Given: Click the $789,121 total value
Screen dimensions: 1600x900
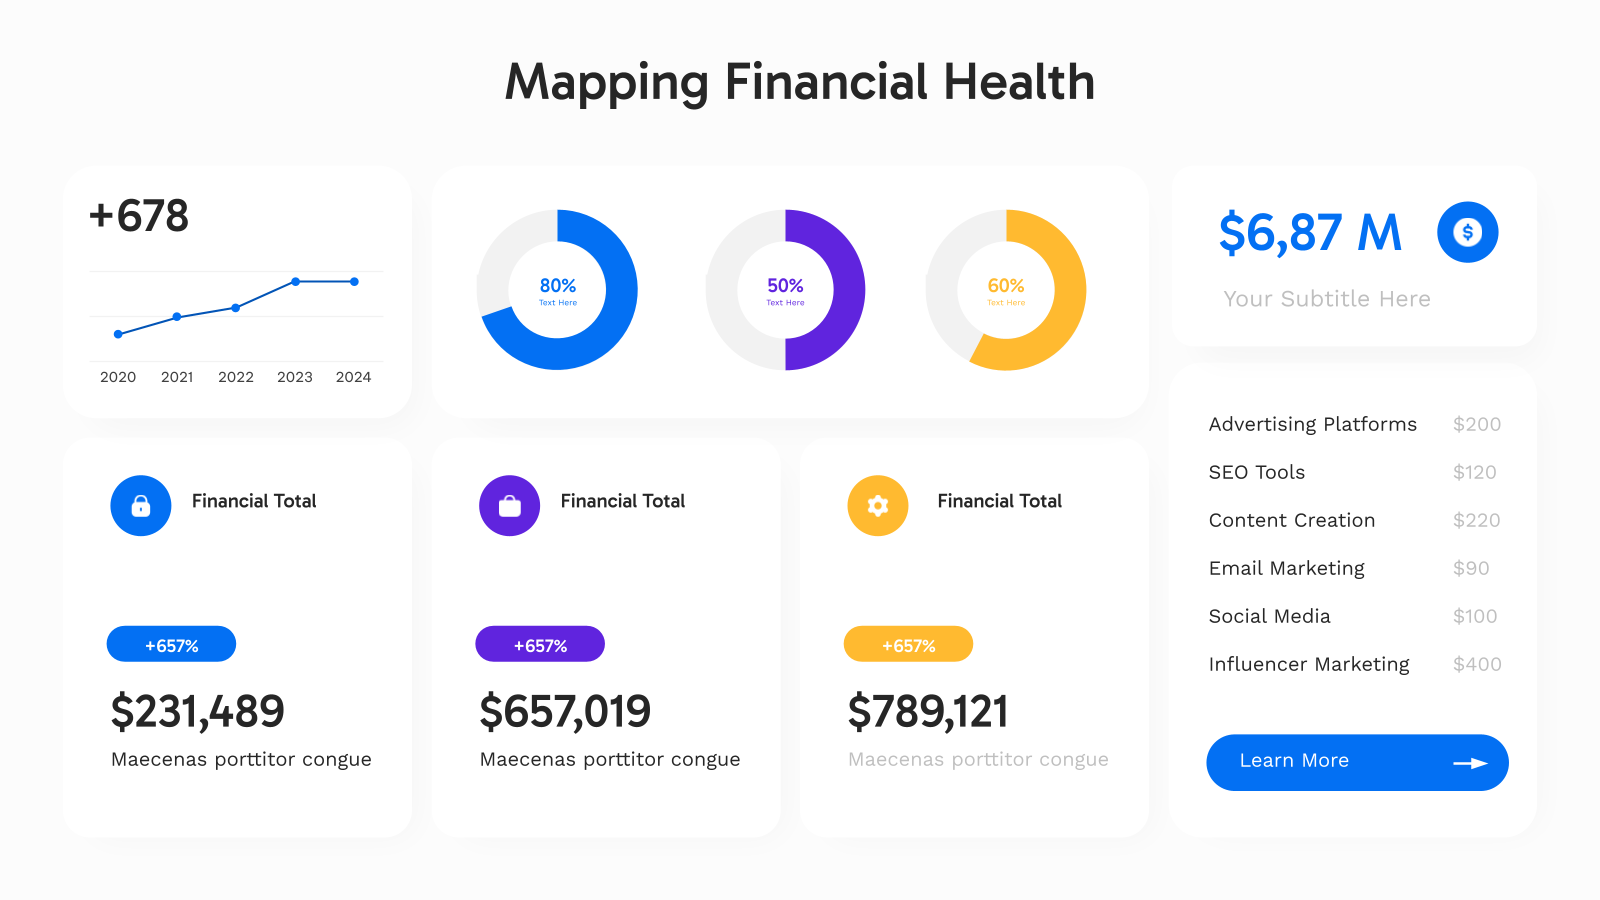Looking at the screenshot, I should (928, 712).
